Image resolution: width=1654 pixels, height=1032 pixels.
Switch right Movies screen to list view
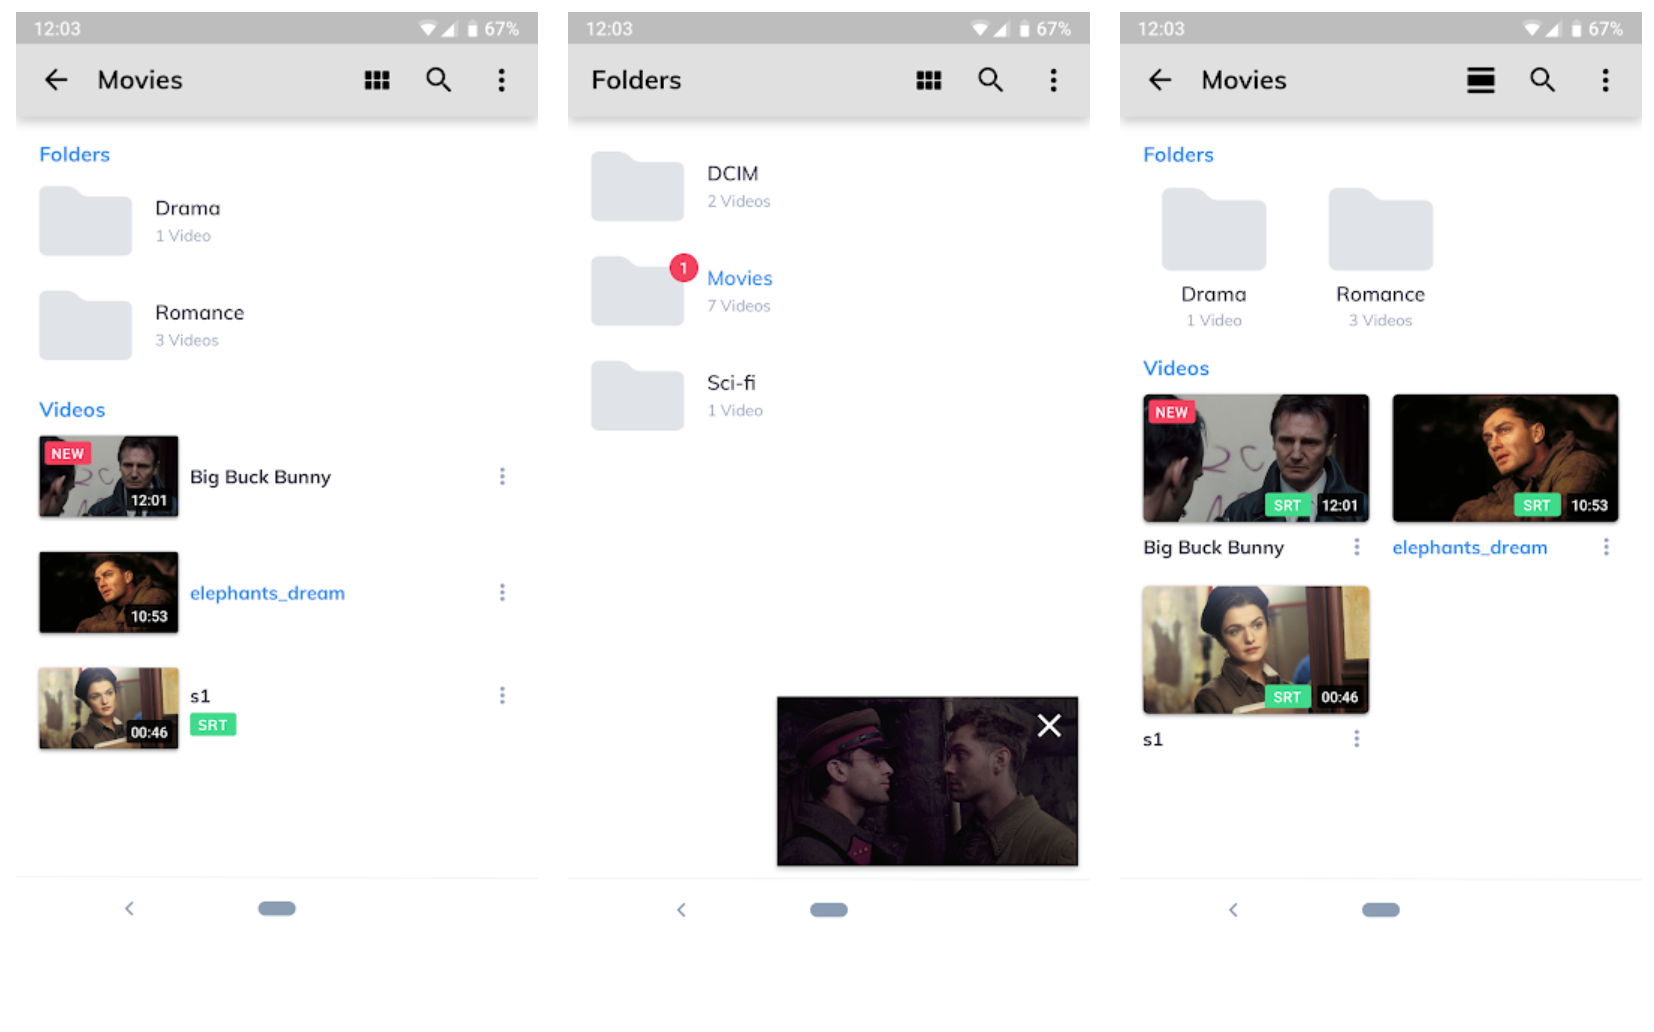[1481, 80]
